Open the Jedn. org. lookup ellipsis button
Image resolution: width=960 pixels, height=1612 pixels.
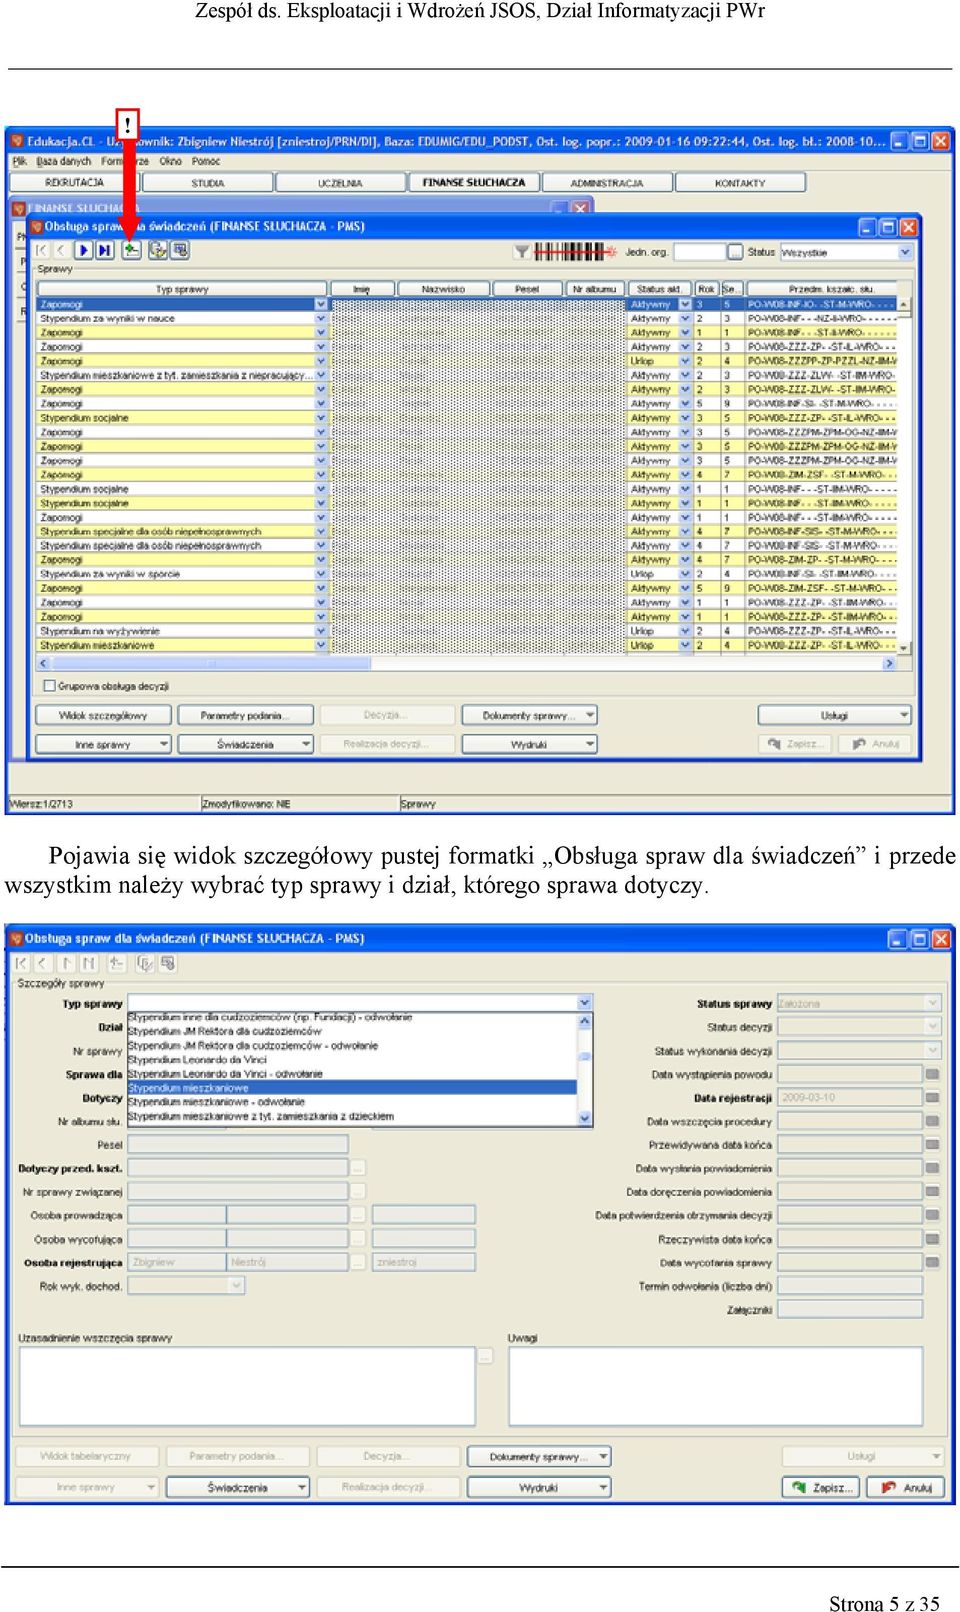click(x=735, y=252)
